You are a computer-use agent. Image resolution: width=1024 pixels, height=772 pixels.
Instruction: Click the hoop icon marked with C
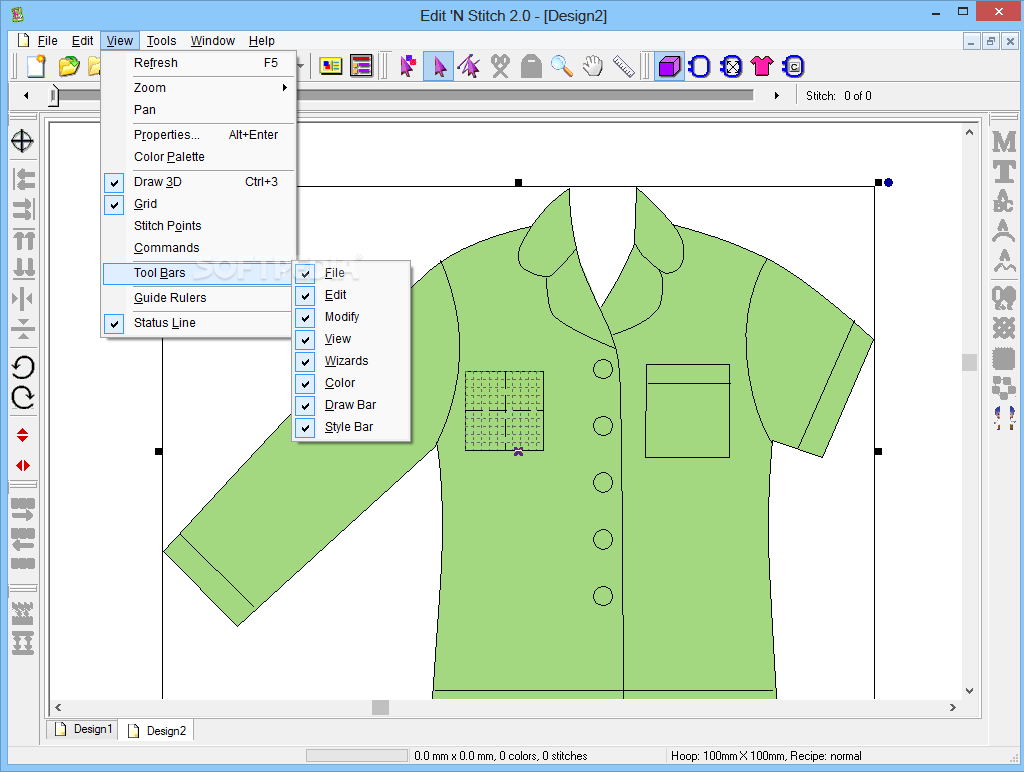click(793, 66)
